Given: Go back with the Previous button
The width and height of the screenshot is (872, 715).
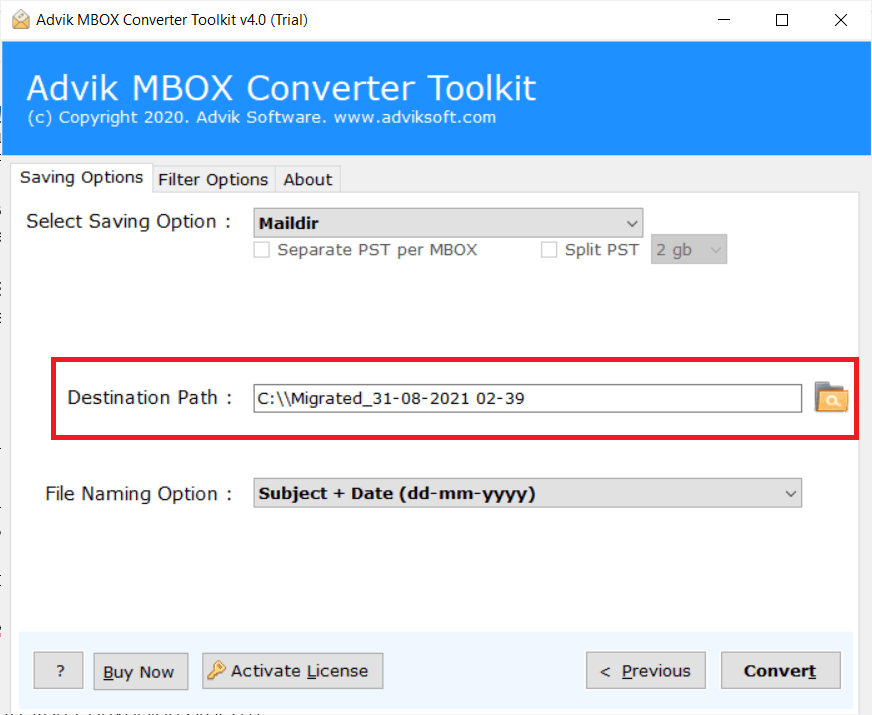Looking at the screenshot, I should [646, 671].
